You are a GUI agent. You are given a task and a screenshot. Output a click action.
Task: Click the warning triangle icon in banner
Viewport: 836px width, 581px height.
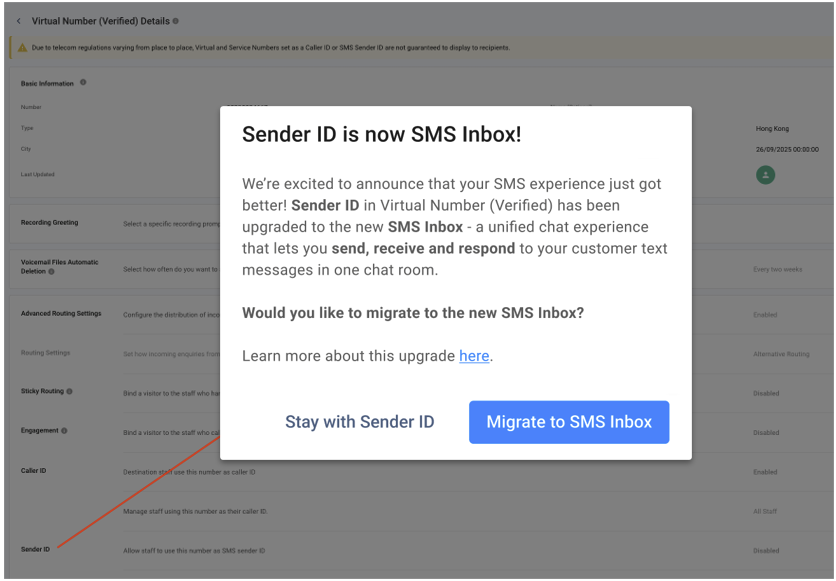[22, 48]
